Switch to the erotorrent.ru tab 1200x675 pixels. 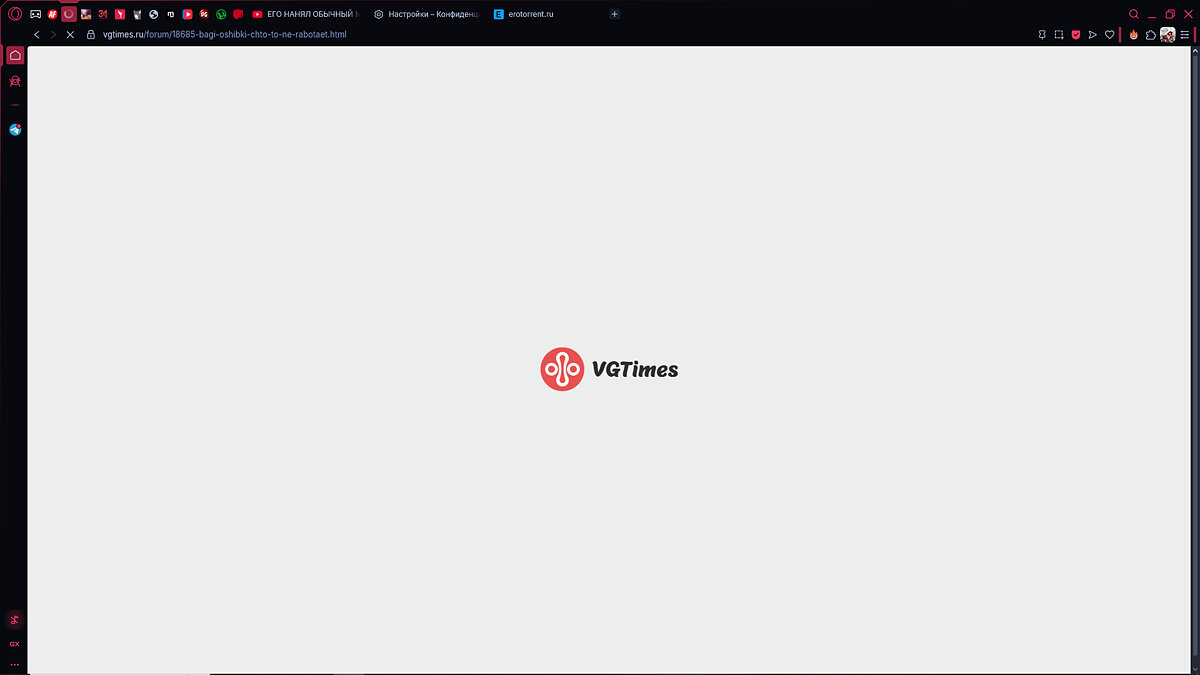click(525, 14)
